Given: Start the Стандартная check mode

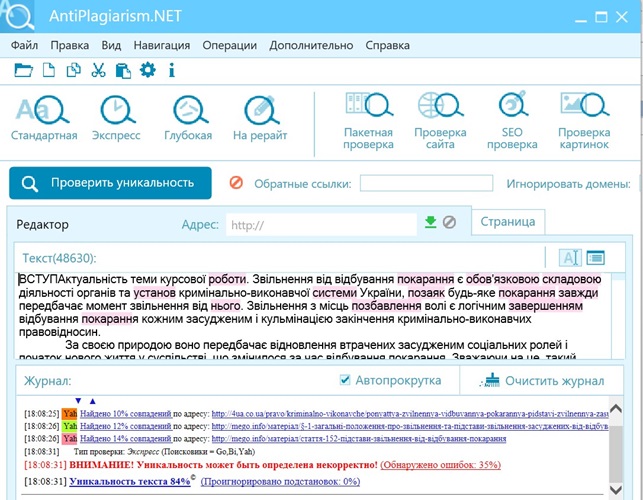Looking at the screenshot, I should (44, 119).
